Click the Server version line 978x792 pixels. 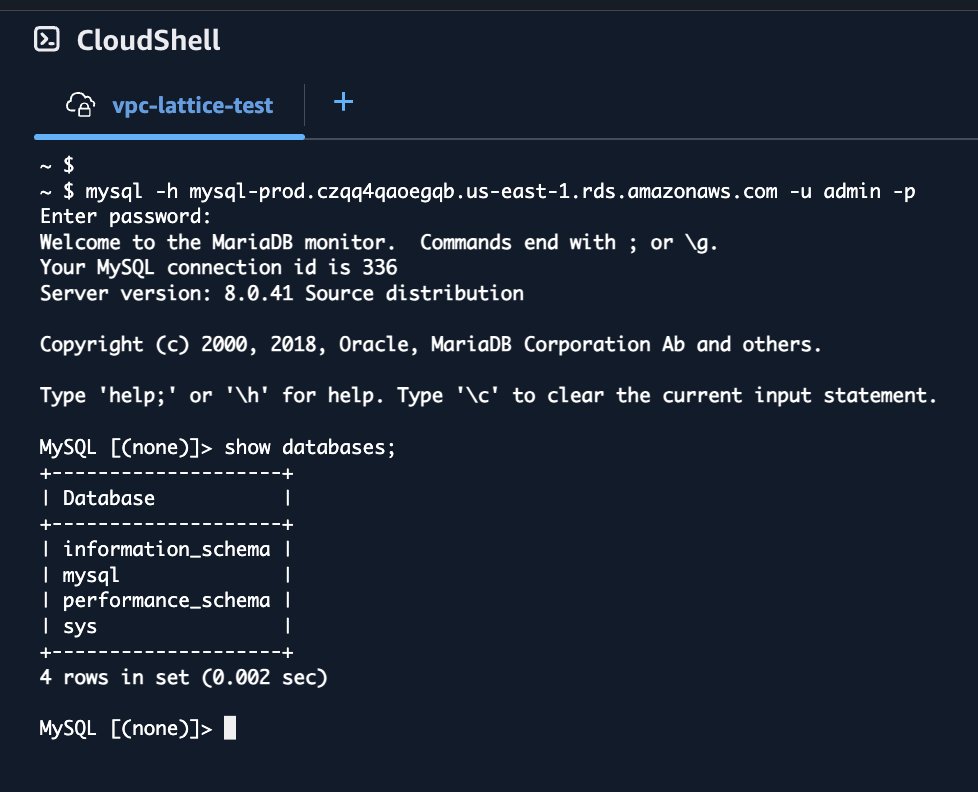pyautogui.click(x=280, y=293)
